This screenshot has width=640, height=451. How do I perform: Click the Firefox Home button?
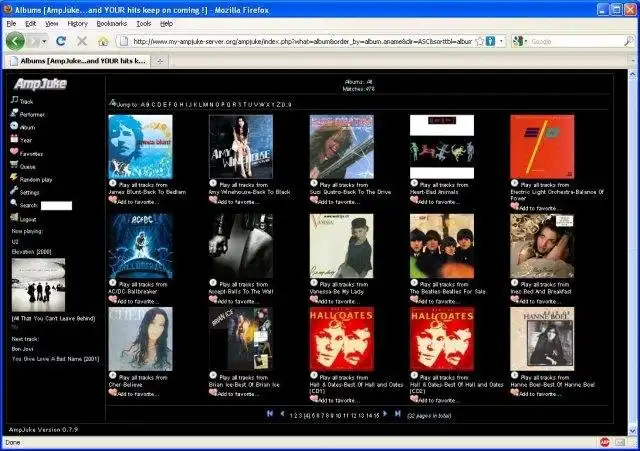point(103,41)
